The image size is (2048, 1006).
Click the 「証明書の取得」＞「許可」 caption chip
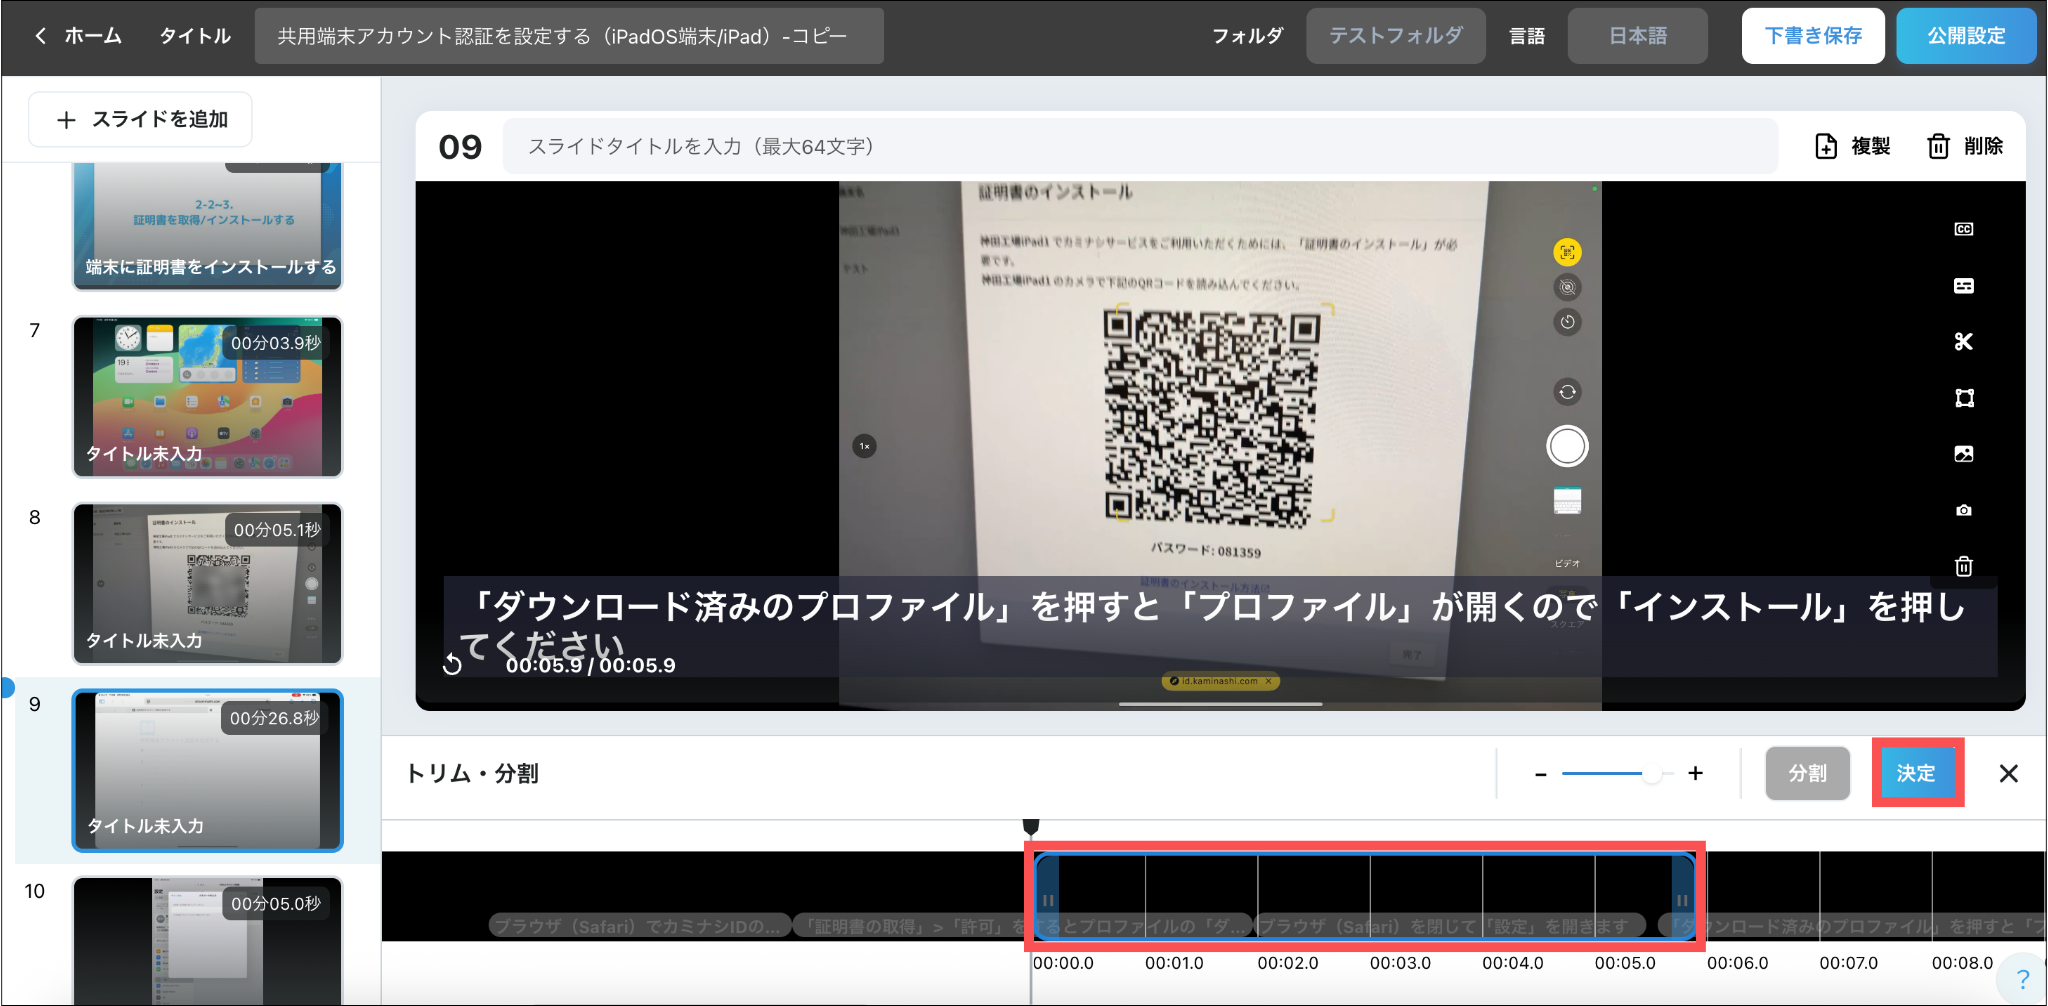1021,927
